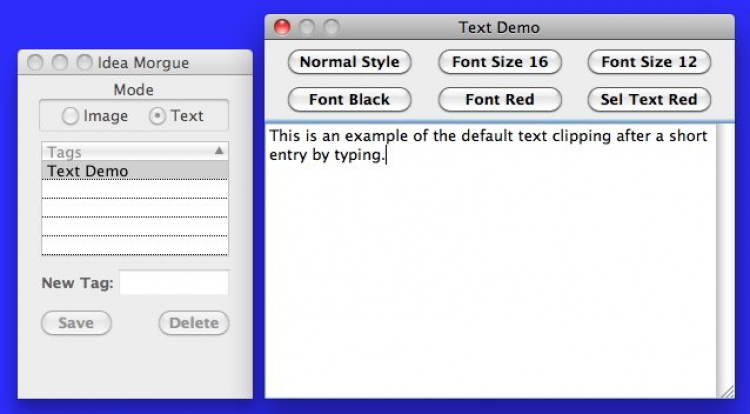Viewport: 750px width, 414px height.
Task: Select the Text mode radio button
Action: pos(157,116)
